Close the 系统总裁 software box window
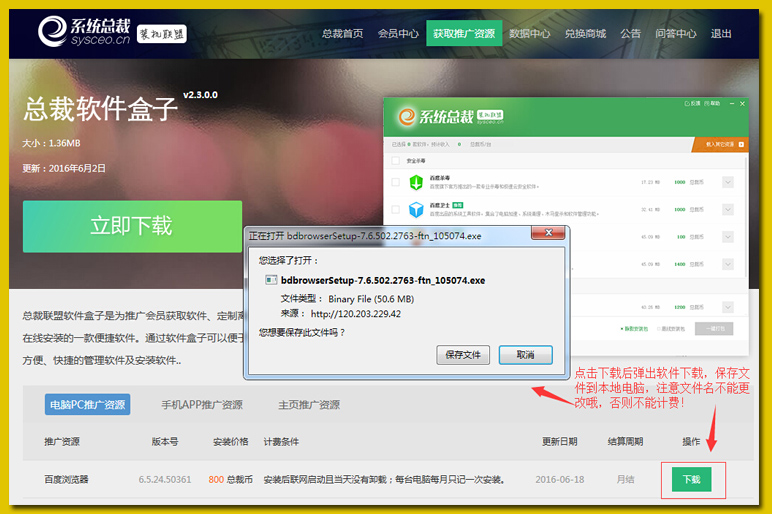772x514 pixels. click(742, 103)
